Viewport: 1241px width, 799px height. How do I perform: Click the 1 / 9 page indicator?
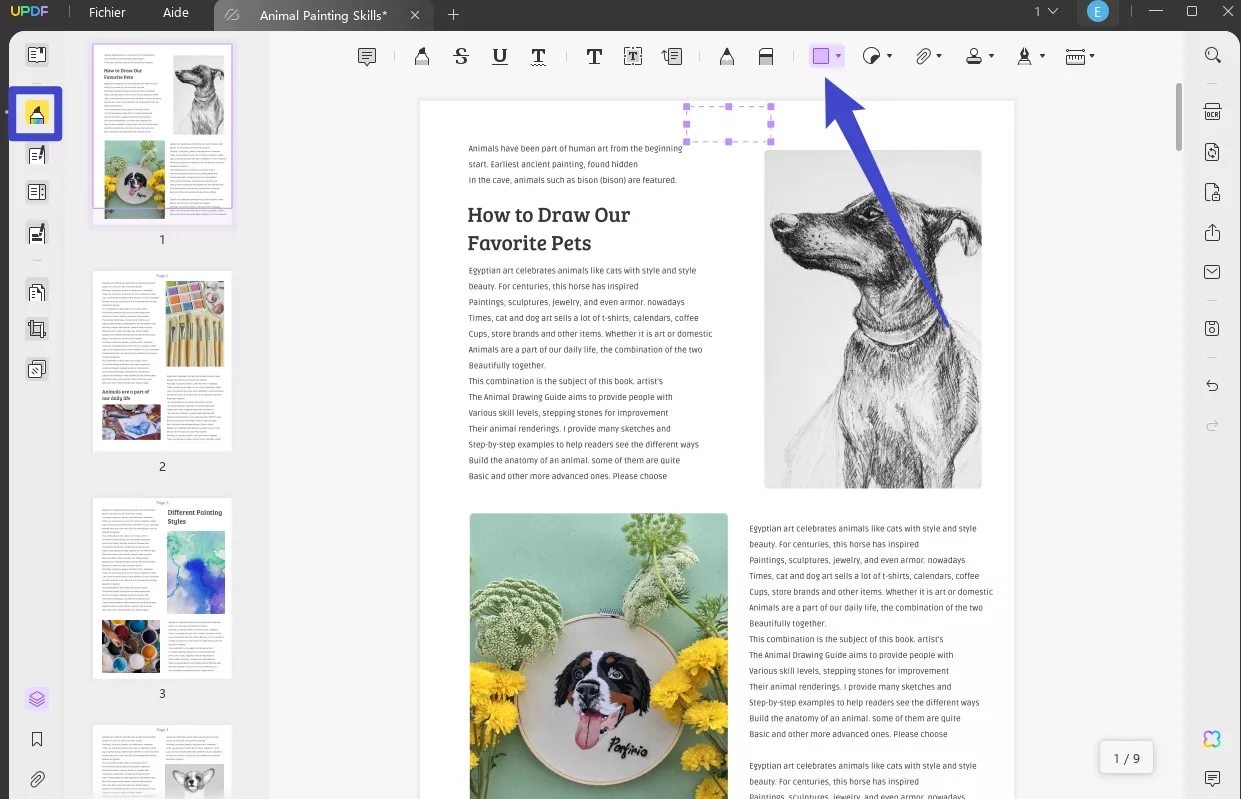tap(1126, 758)
